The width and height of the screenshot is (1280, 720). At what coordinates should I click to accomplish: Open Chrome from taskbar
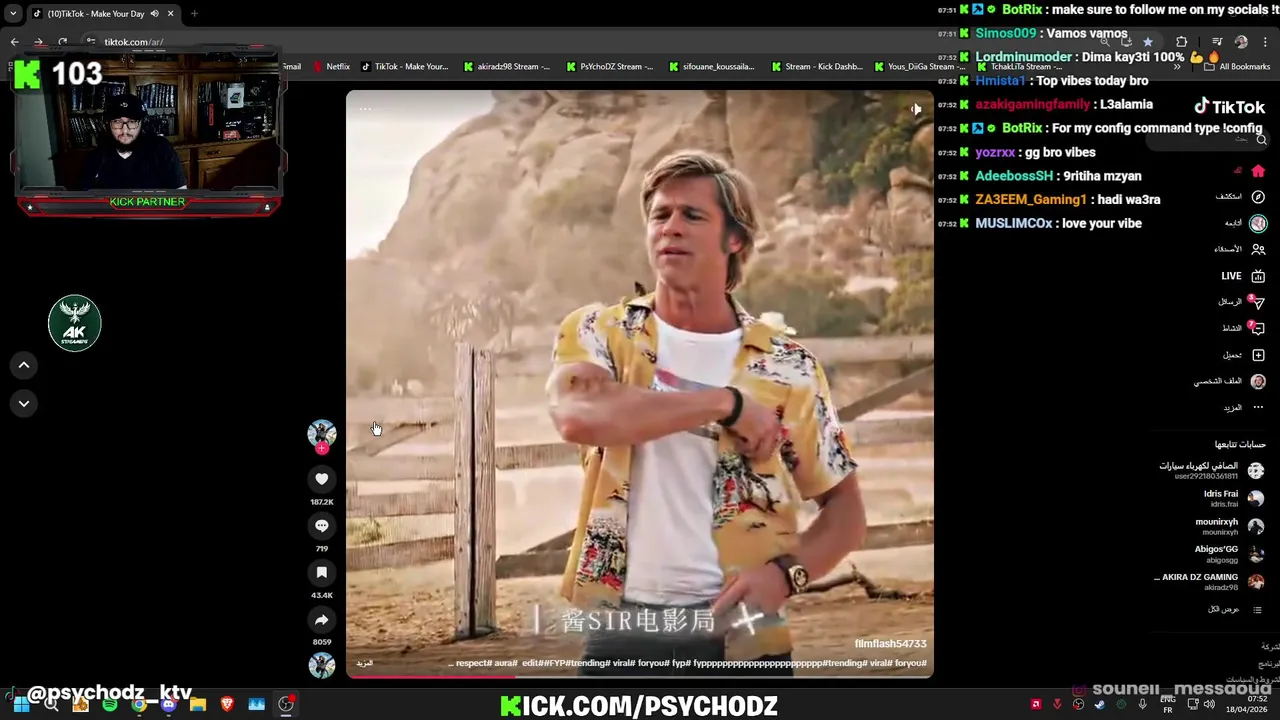[139, 705]
